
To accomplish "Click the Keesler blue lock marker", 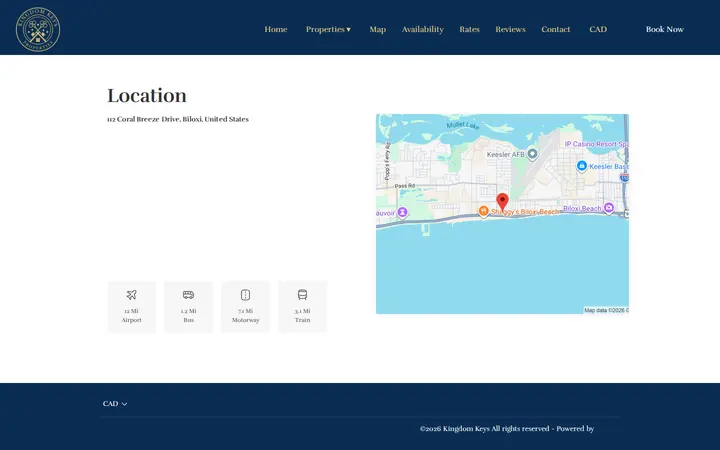I will (x=581, y=166).
